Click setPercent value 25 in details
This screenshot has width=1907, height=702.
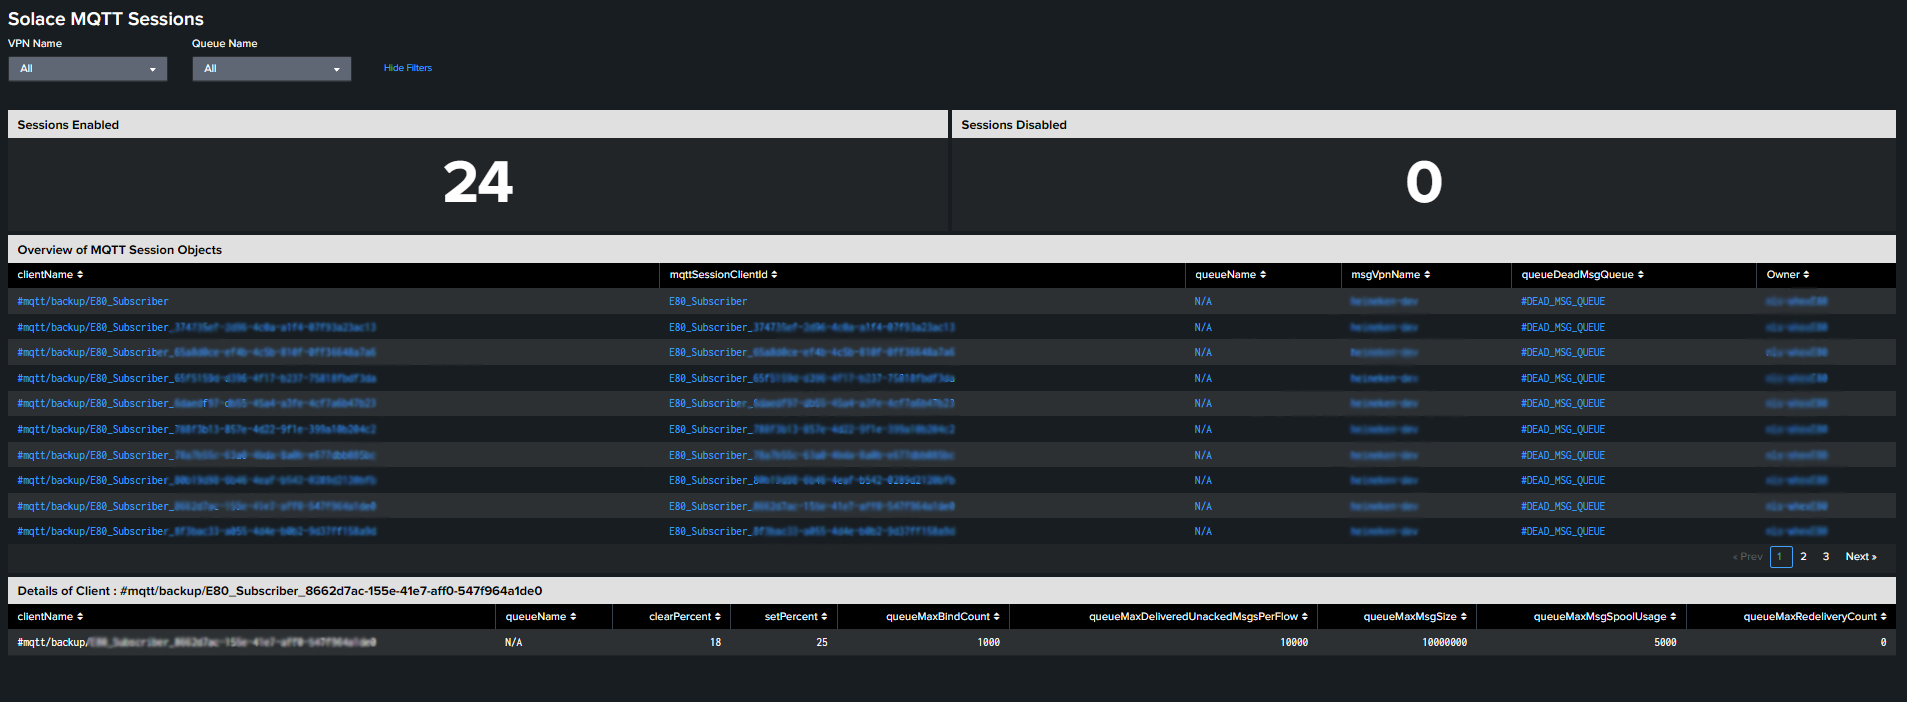point(821,643)
